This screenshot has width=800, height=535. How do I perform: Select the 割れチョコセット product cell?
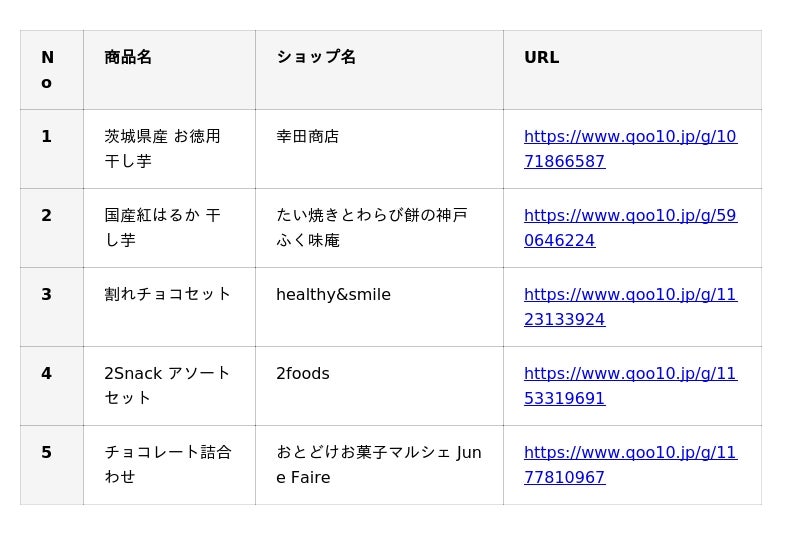[168, 295]
